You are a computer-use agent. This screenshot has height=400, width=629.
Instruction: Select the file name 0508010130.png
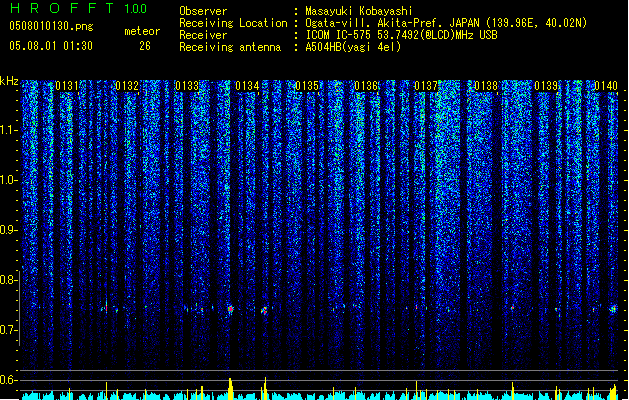[51, 26]
